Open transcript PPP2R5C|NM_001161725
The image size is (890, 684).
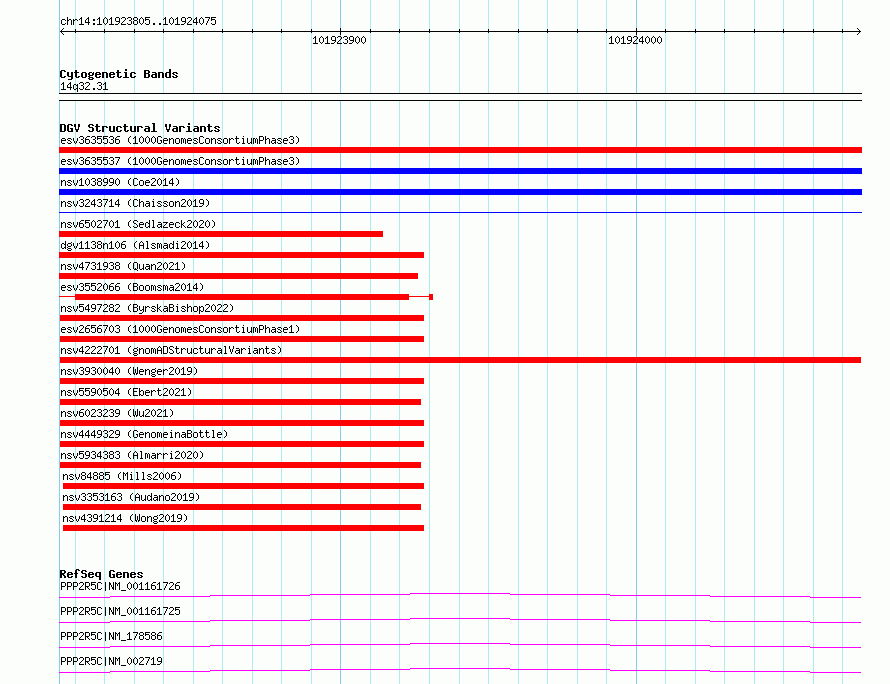(x=120, y=611)
